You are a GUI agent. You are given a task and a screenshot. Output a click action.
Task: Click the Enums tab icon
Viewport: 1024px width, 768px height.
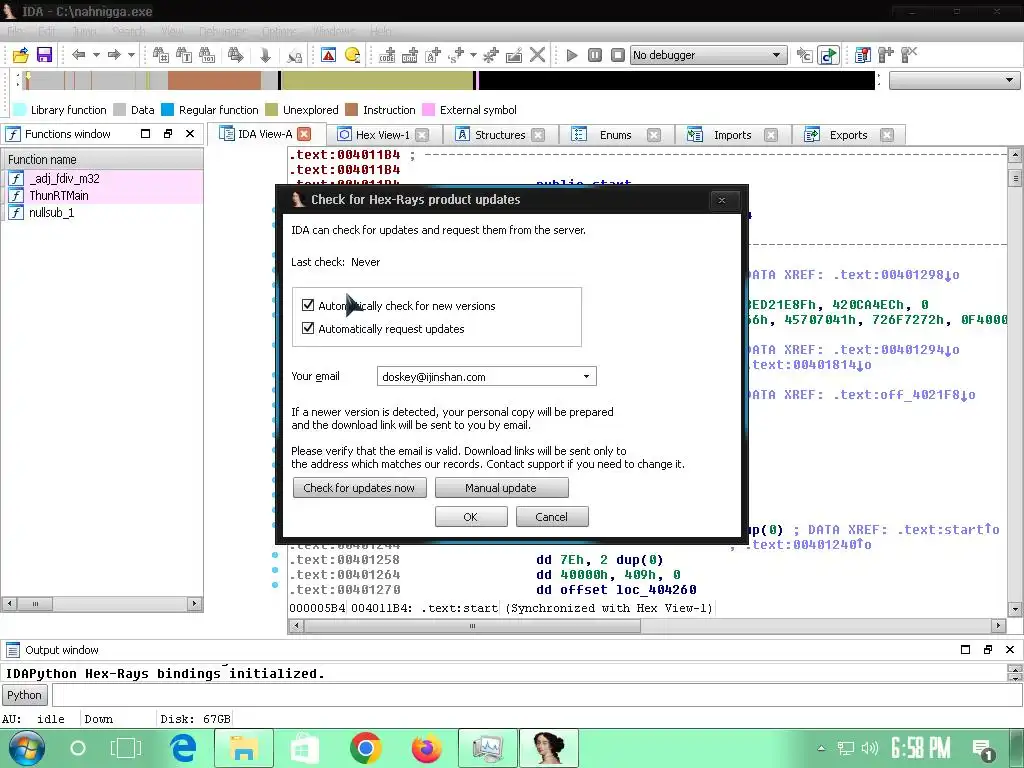579,135
